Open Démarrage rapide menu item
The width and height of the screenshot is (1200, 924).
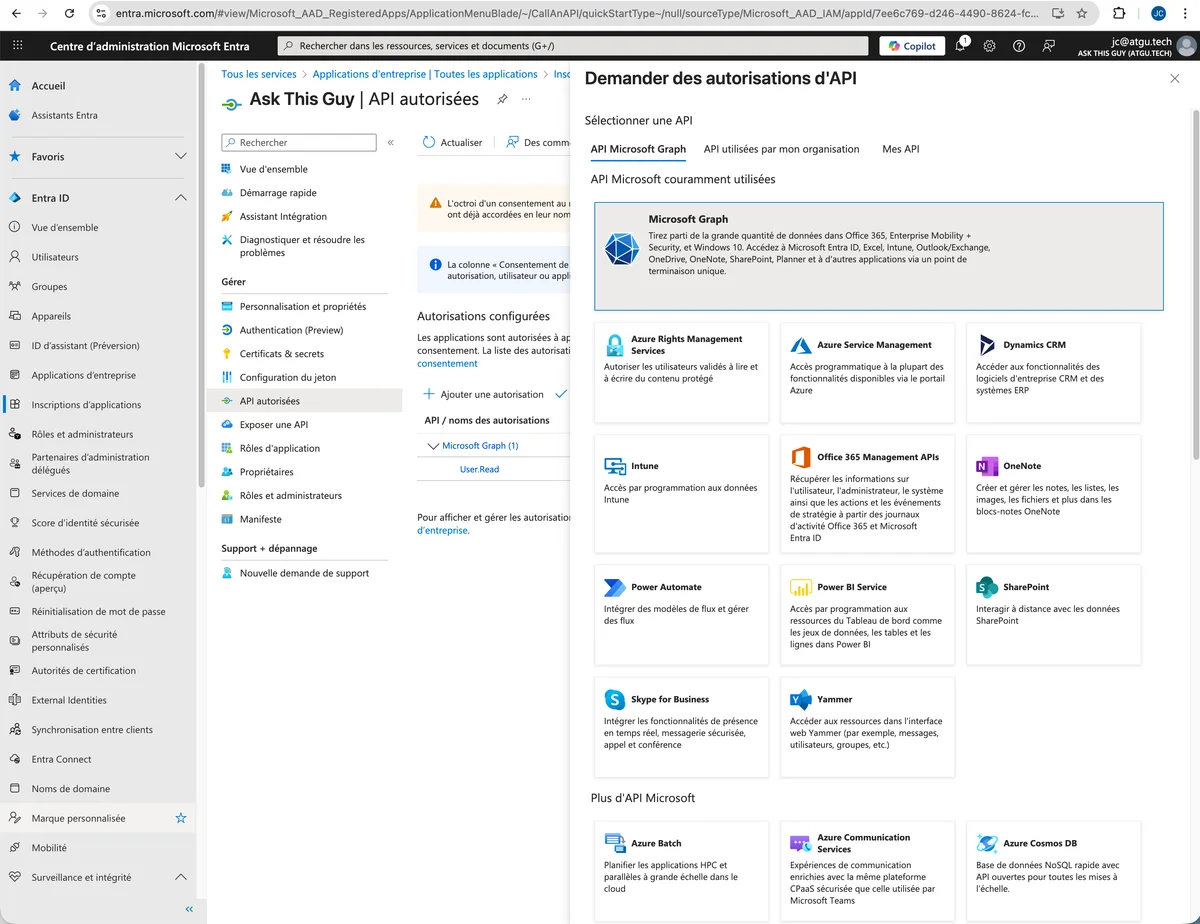click(278, 193)
